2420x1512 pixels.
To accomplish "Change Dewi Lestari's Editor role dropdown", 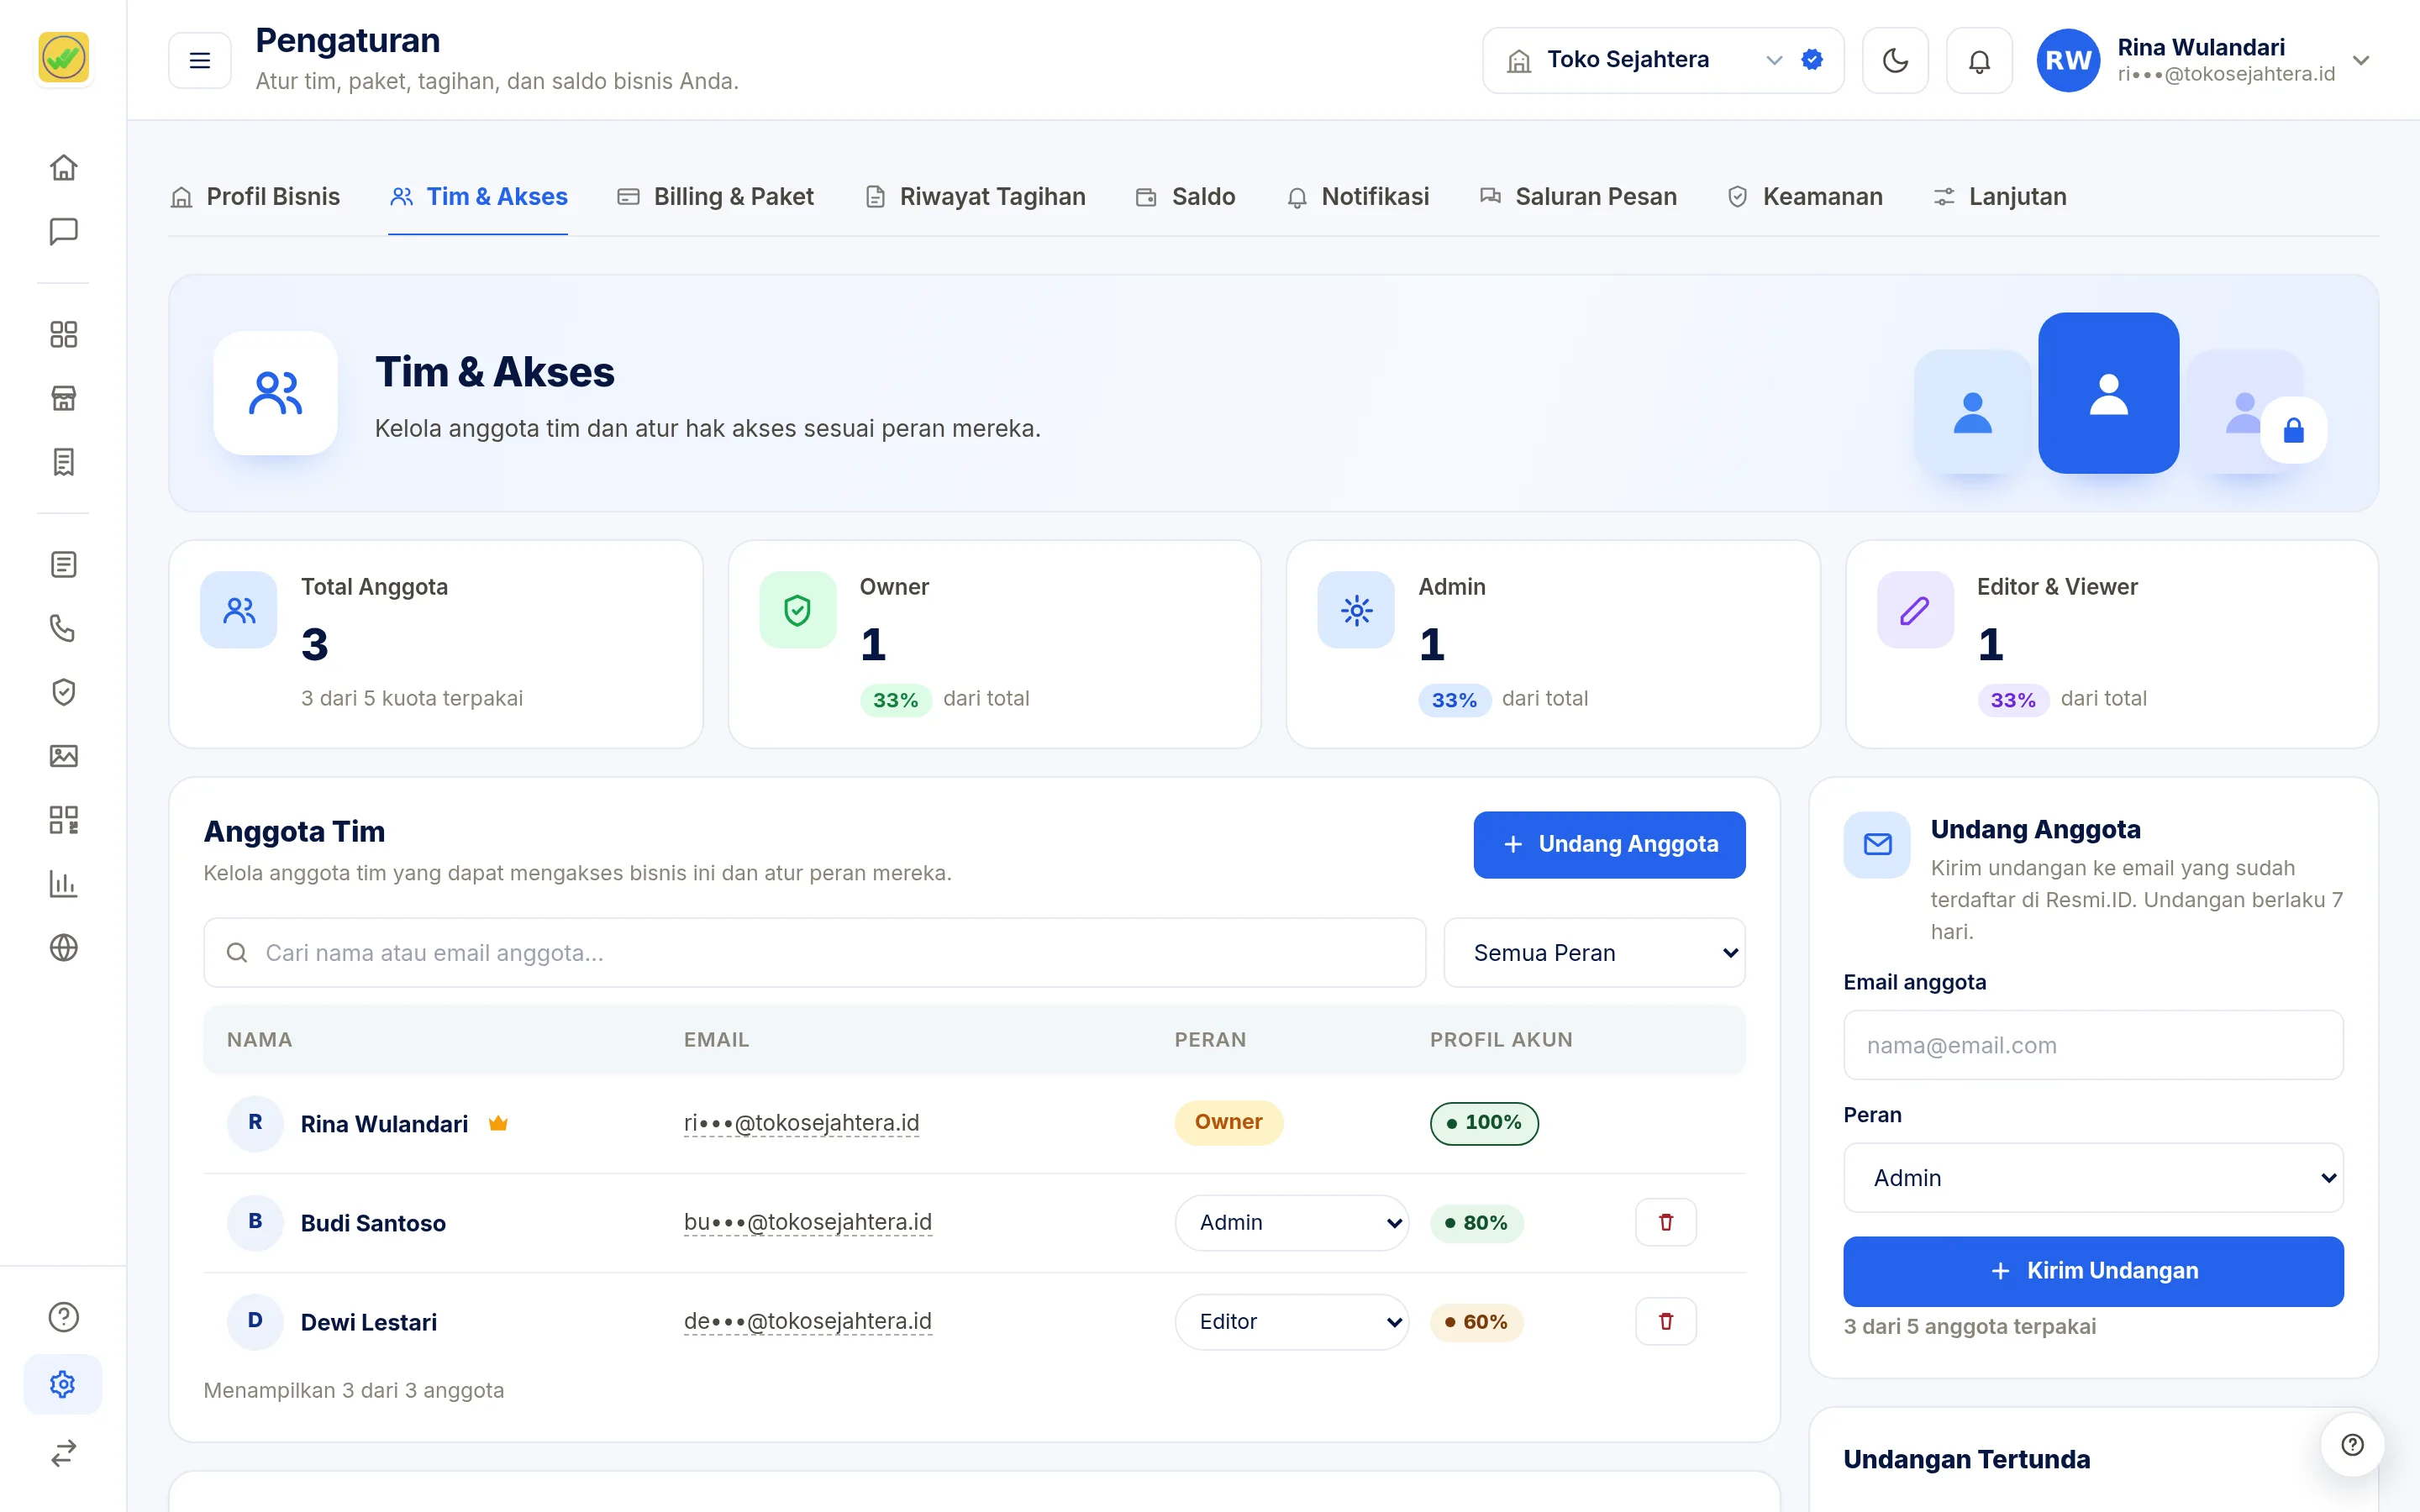I will tap(1291, 1321).
